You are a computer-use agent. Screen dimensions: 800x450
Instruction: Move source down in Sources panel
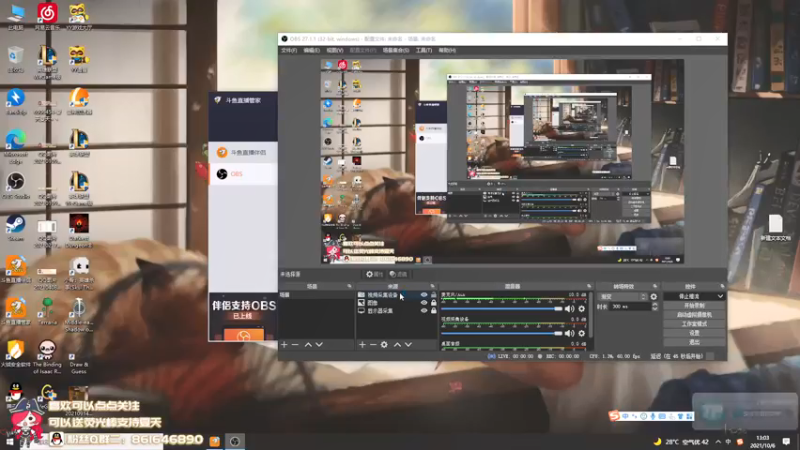pyautogui.click(x=408, y=345)
